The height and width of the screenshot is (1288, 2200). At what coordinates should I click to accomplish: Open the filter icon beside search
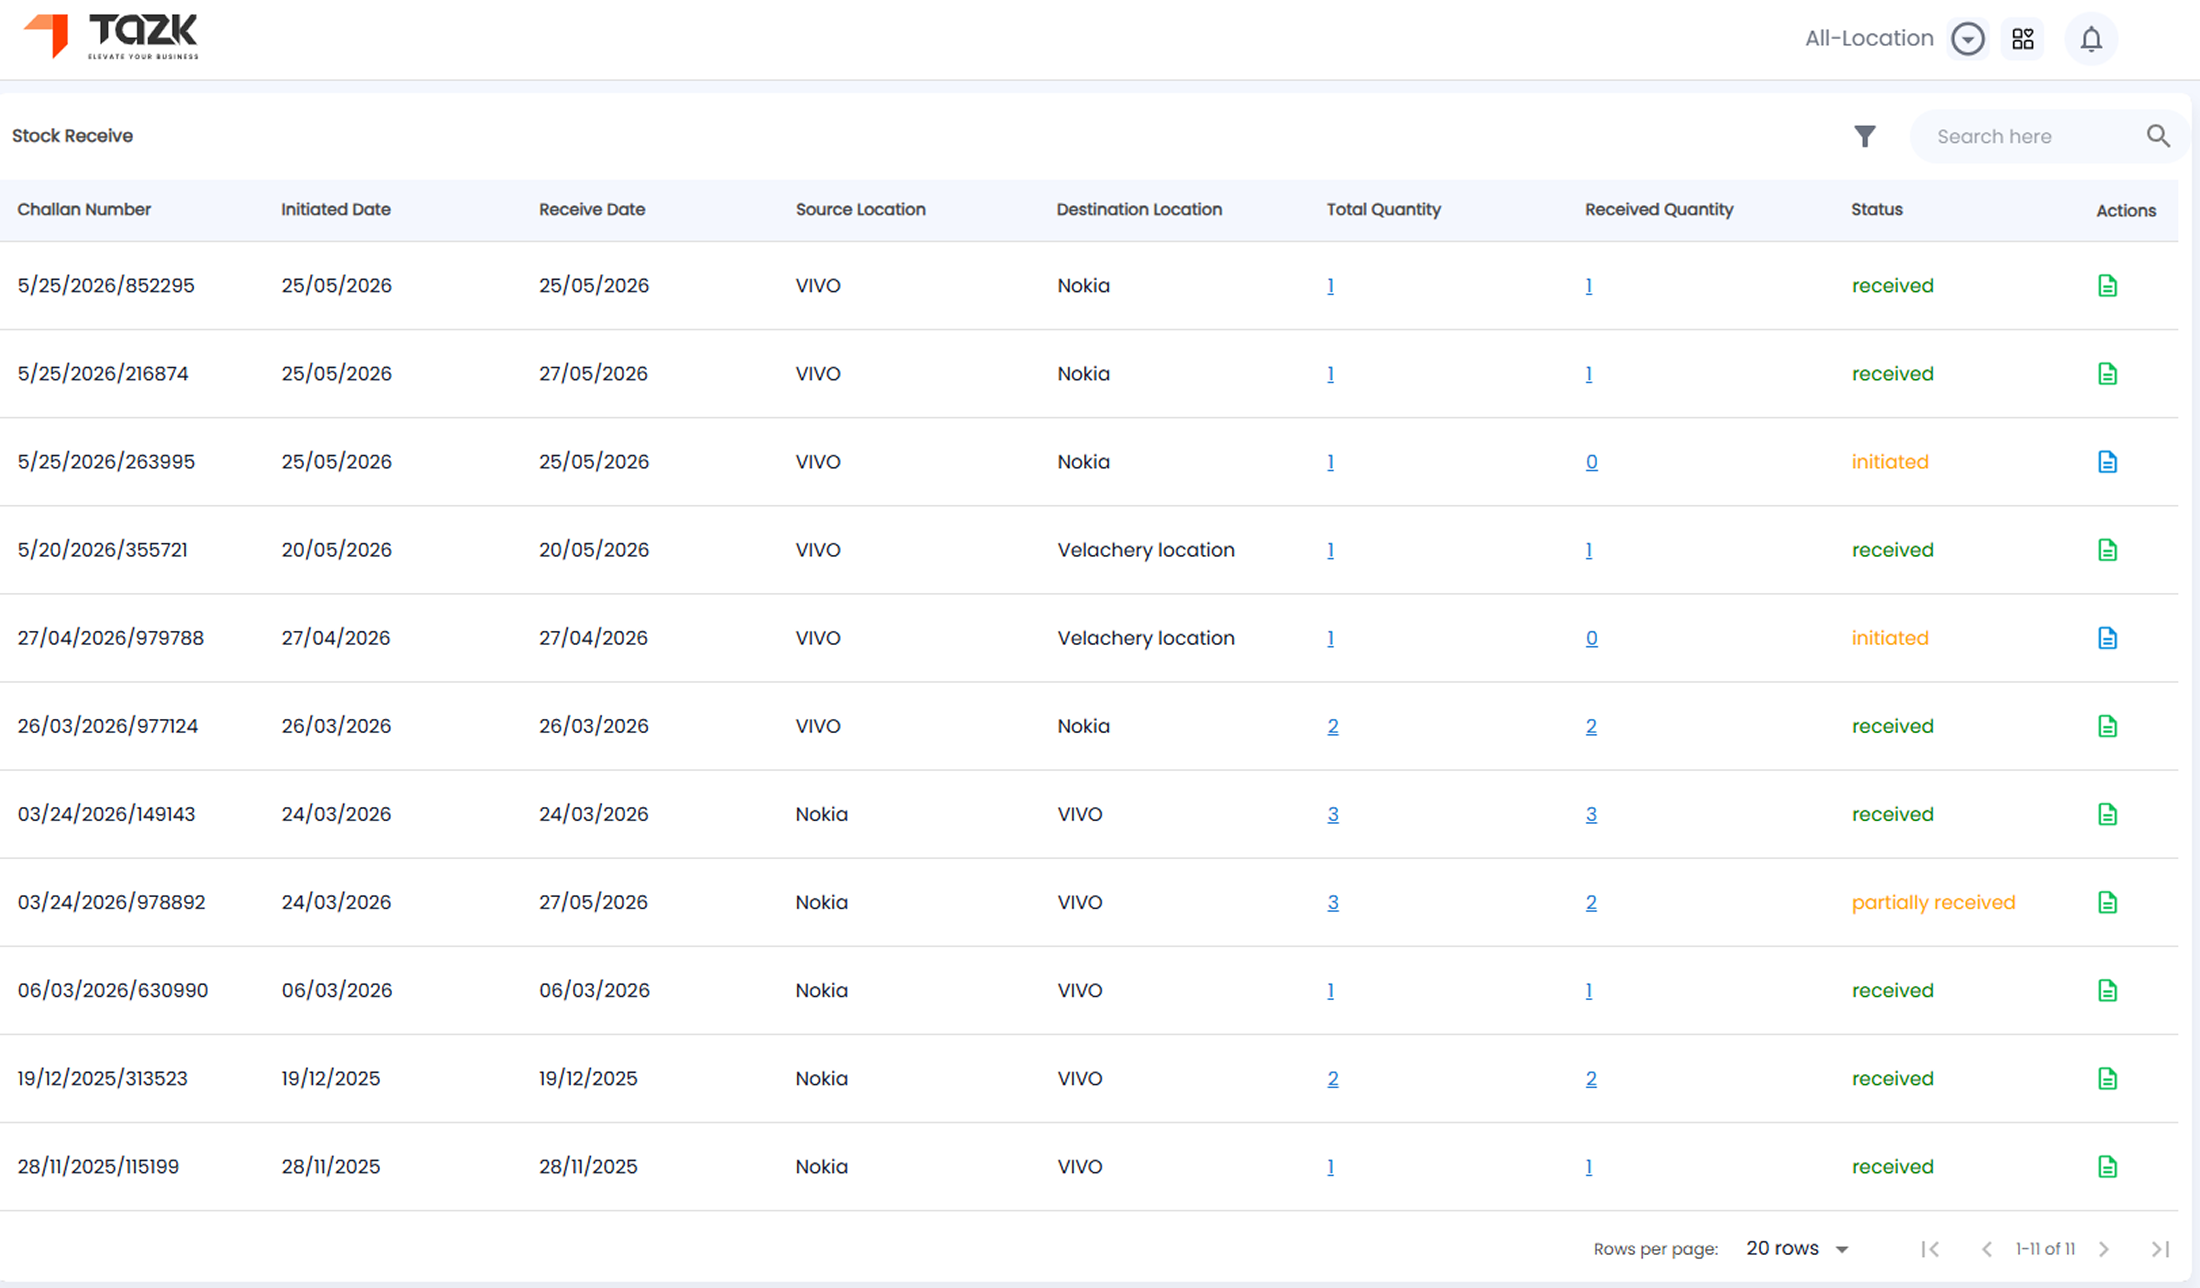[1864, 136]
